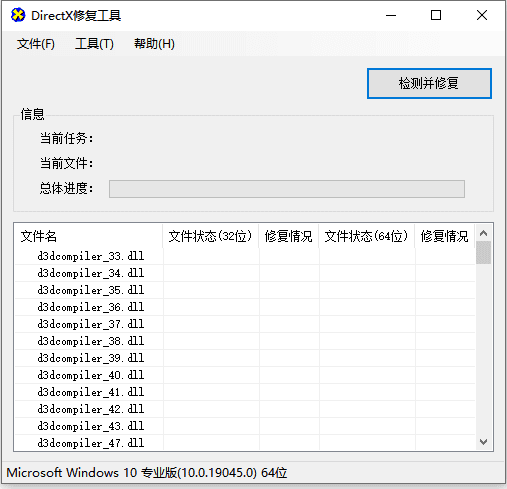Click the 检测并修复 button

[x=429, y=83]
